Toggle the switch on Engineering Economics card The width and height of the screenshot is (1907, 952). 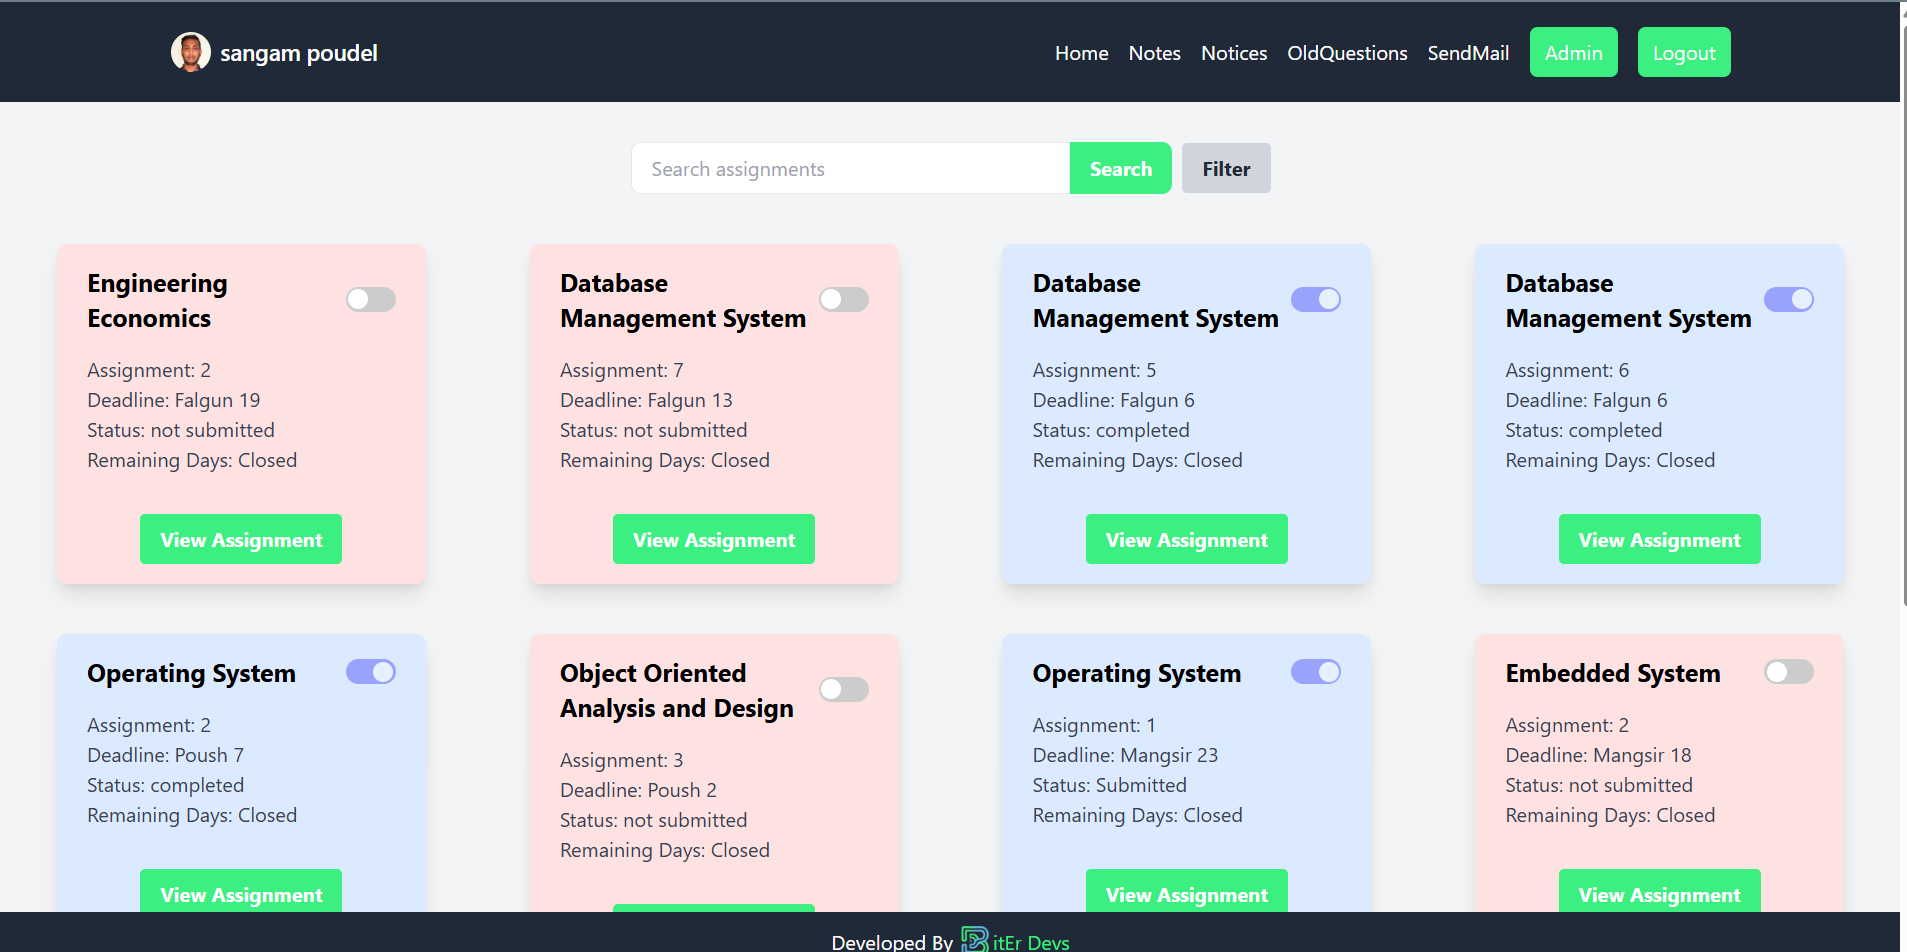tap(370, 298)
